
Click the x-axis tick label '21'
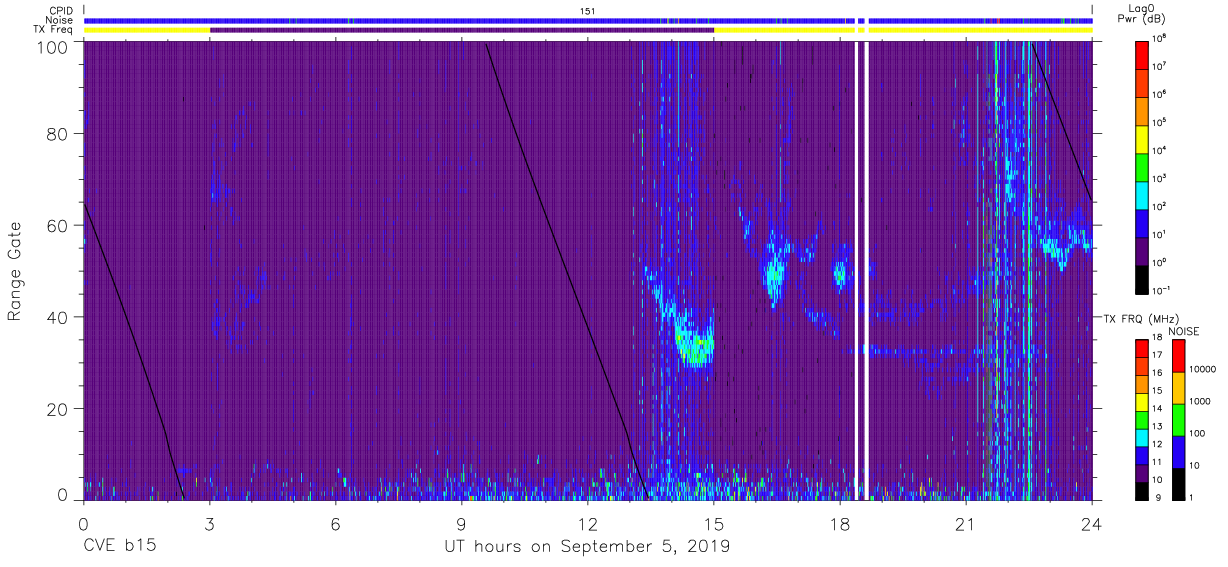click(x=965, y=524)
